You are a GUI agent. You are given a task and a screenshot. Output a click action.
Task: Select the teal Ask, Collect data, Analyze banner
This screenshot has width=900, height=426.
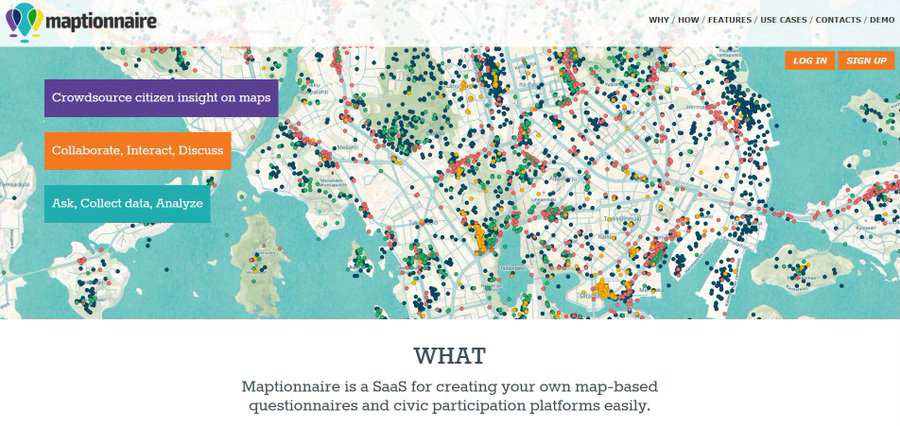[x=127, y=203]
